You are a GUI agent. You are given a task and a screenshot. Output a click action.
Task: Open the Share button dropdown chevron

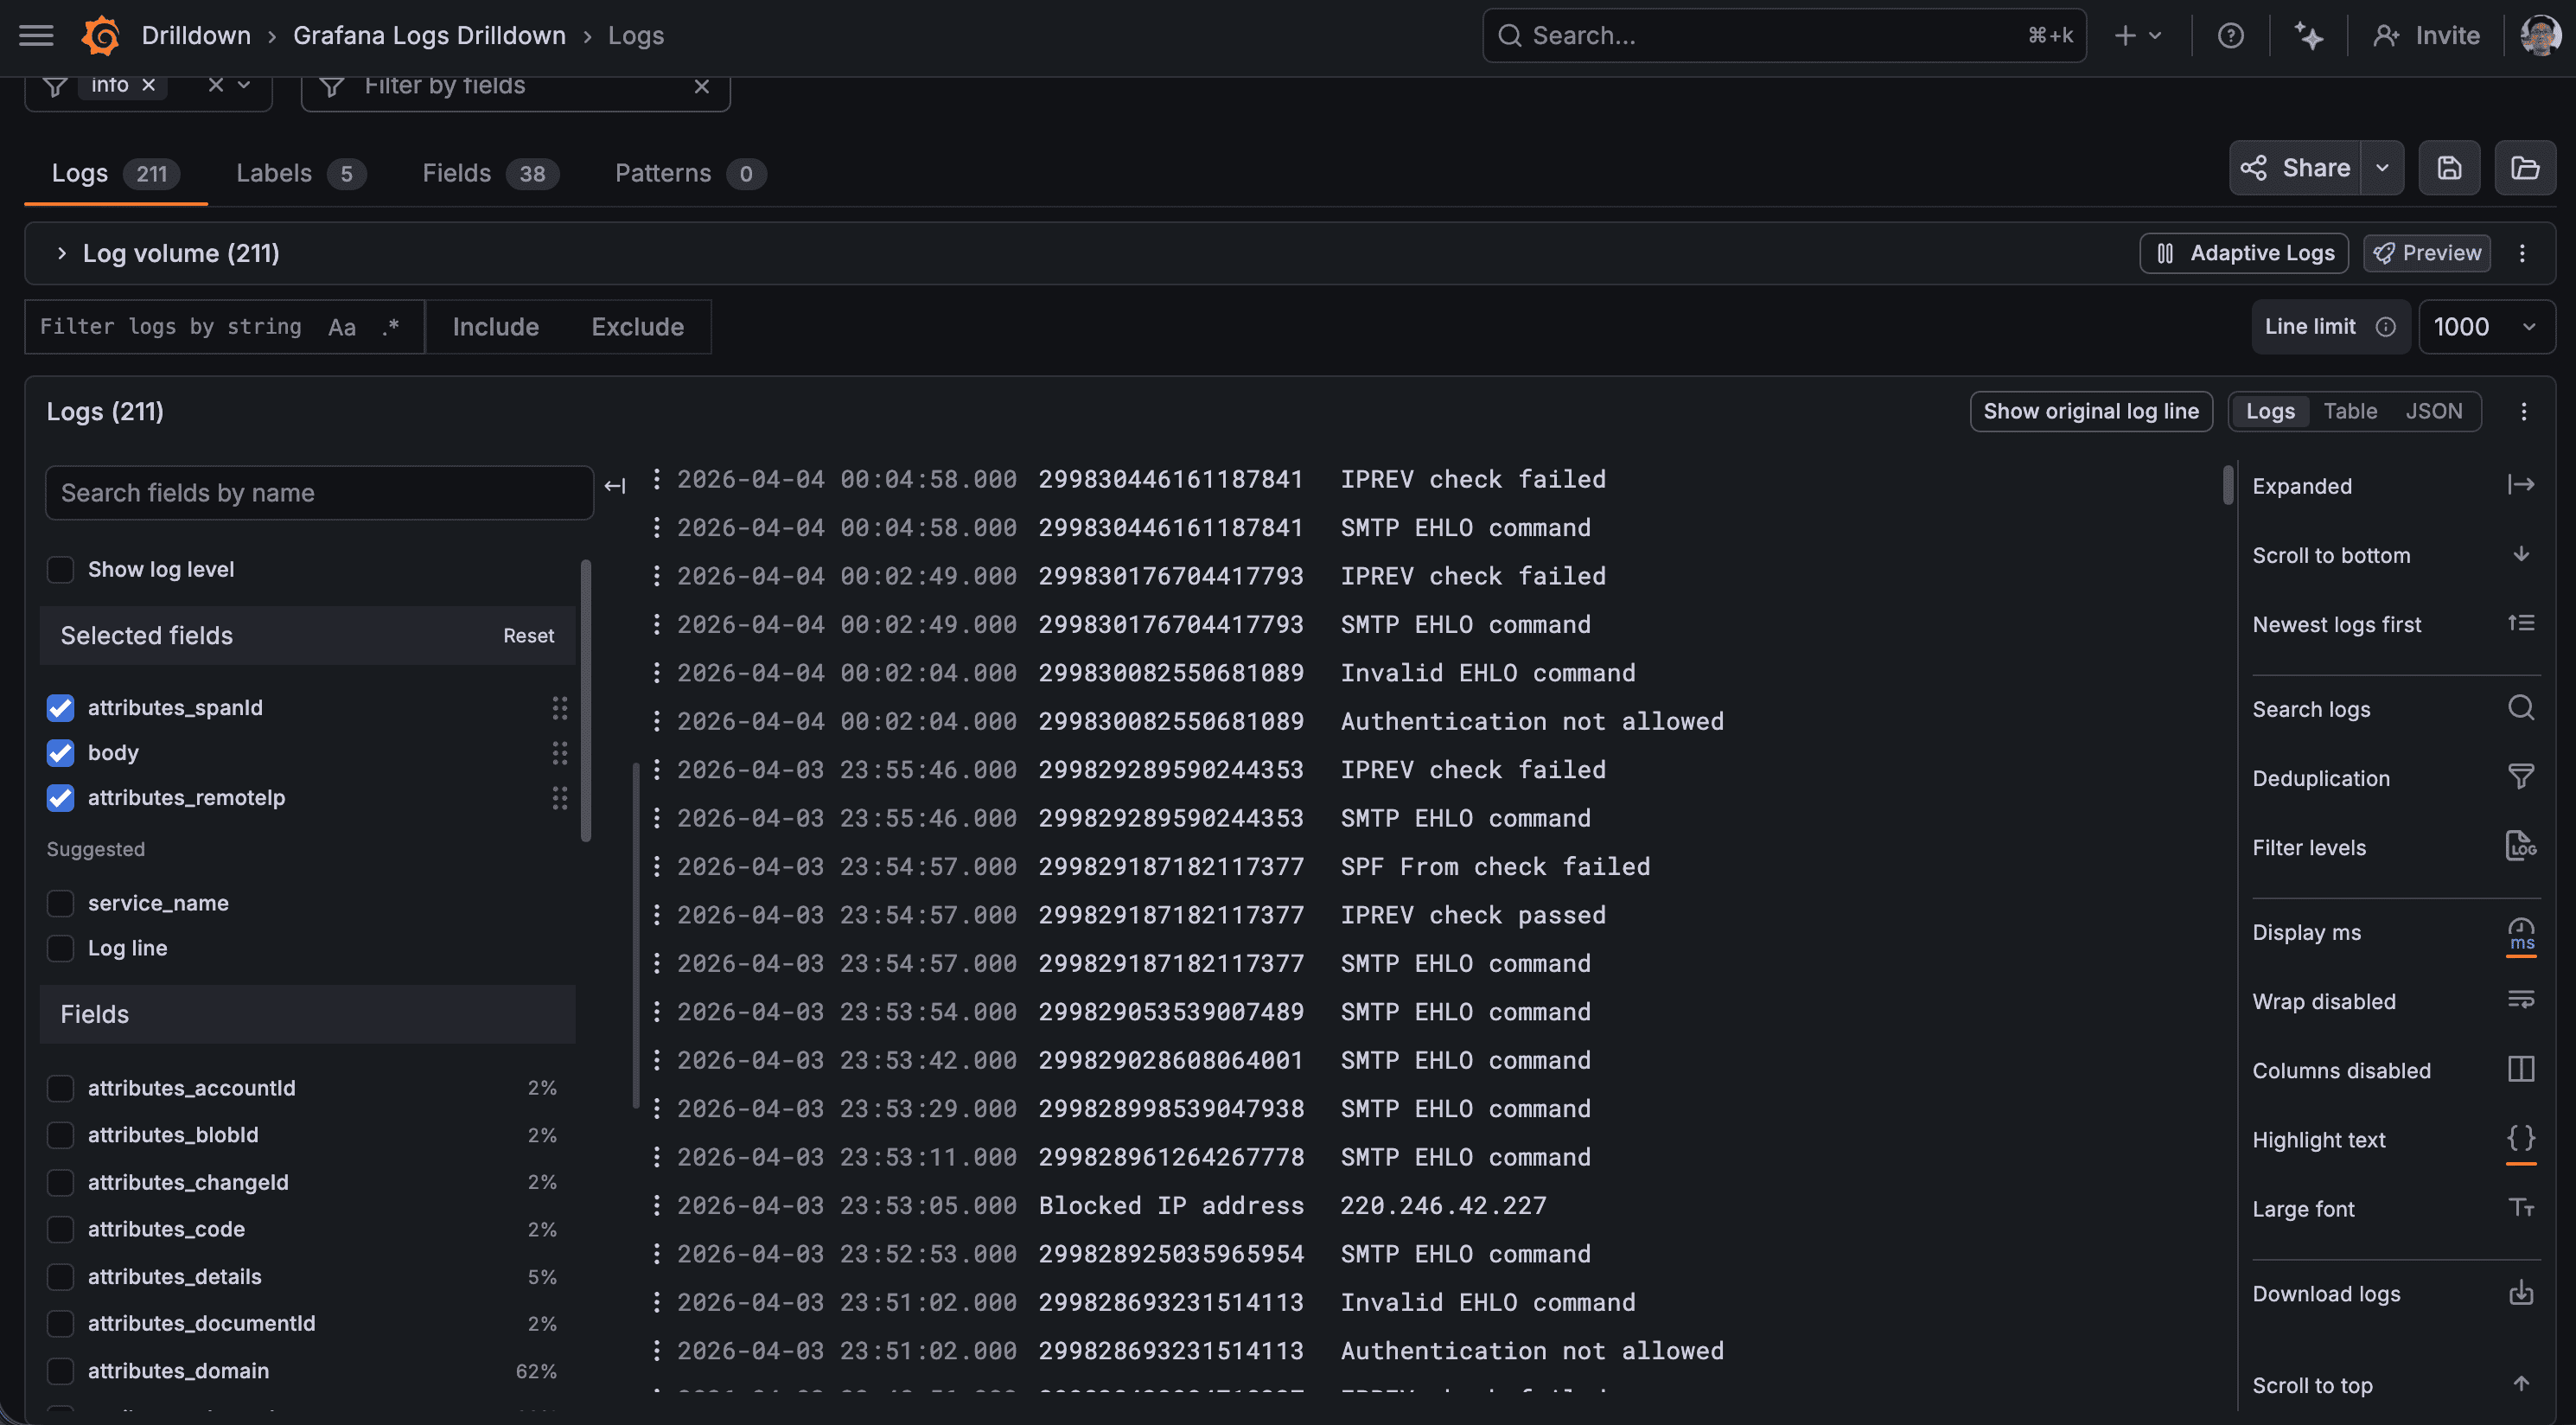point(2383,167)
